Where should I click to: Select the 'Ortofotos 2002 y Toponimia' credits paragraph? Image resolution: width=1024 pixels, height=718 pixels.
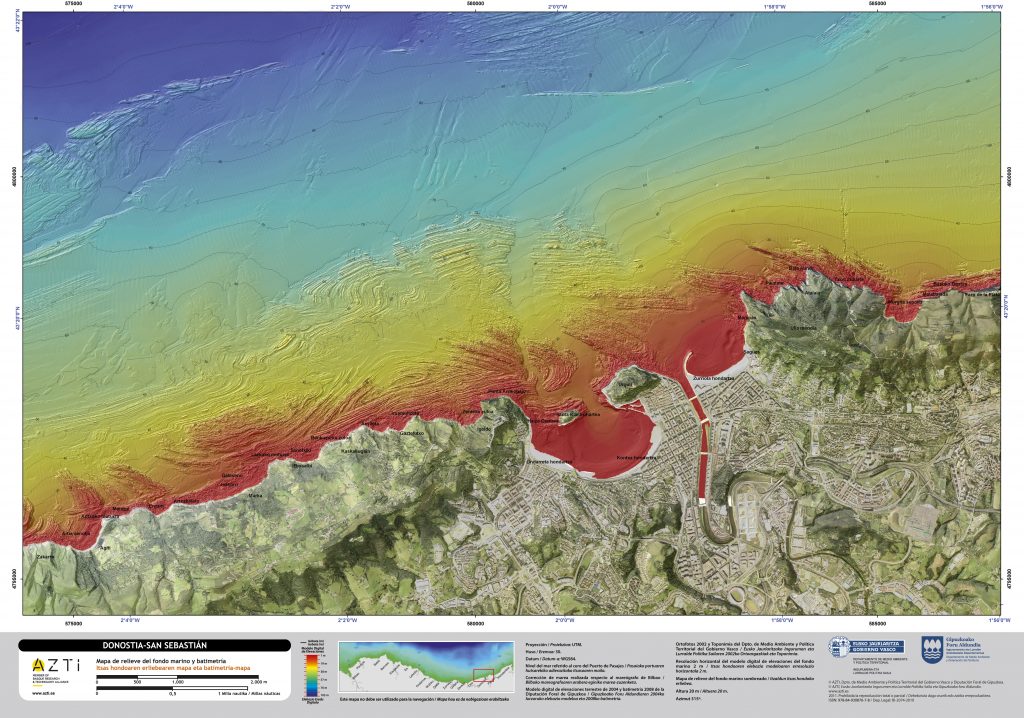pyautogui.click(x=744, y=648)
